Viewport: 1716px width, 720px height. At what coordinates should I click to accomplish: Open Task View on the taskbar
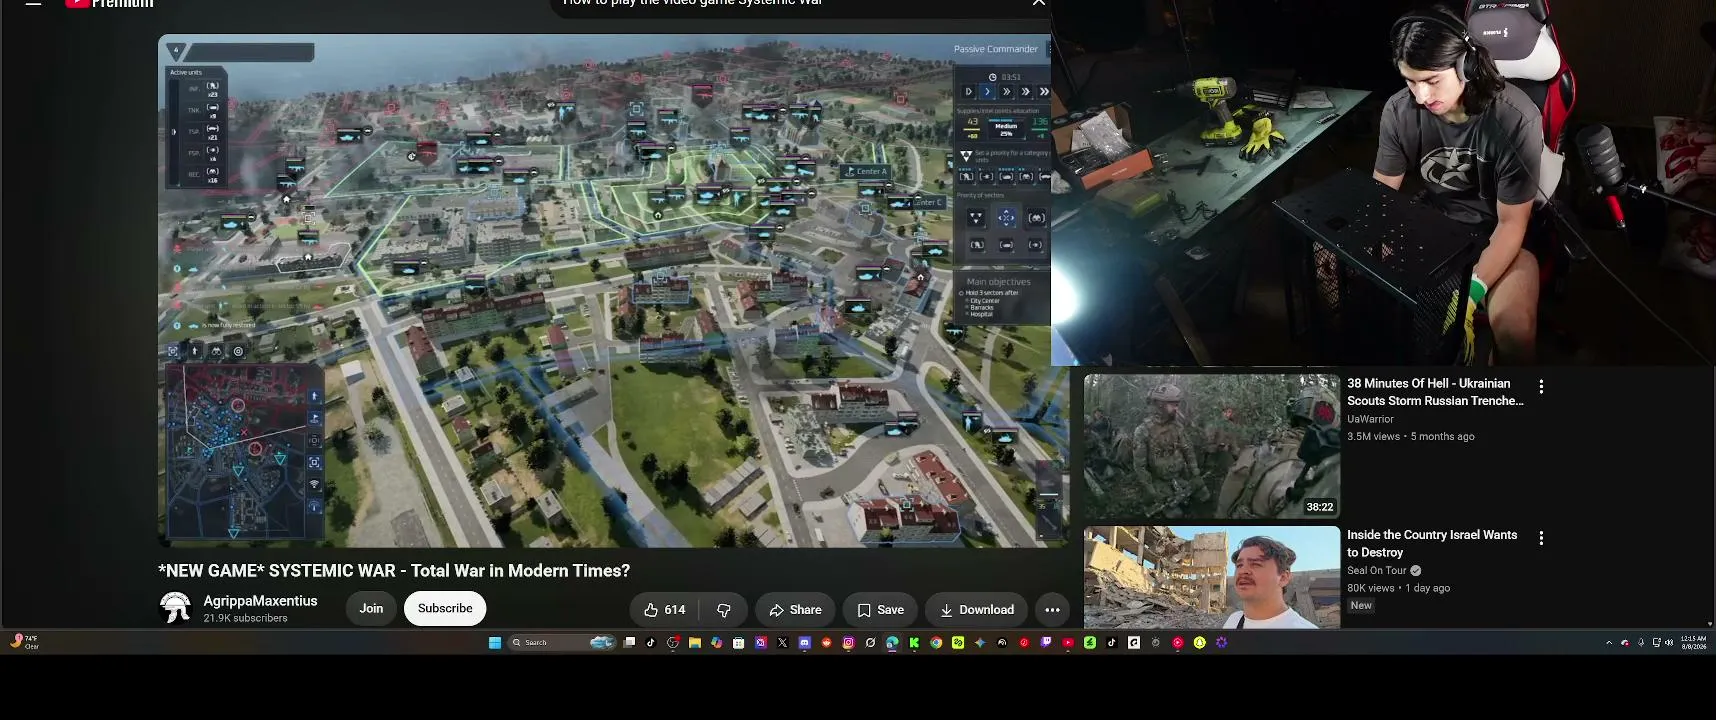(x=629, y=643)
